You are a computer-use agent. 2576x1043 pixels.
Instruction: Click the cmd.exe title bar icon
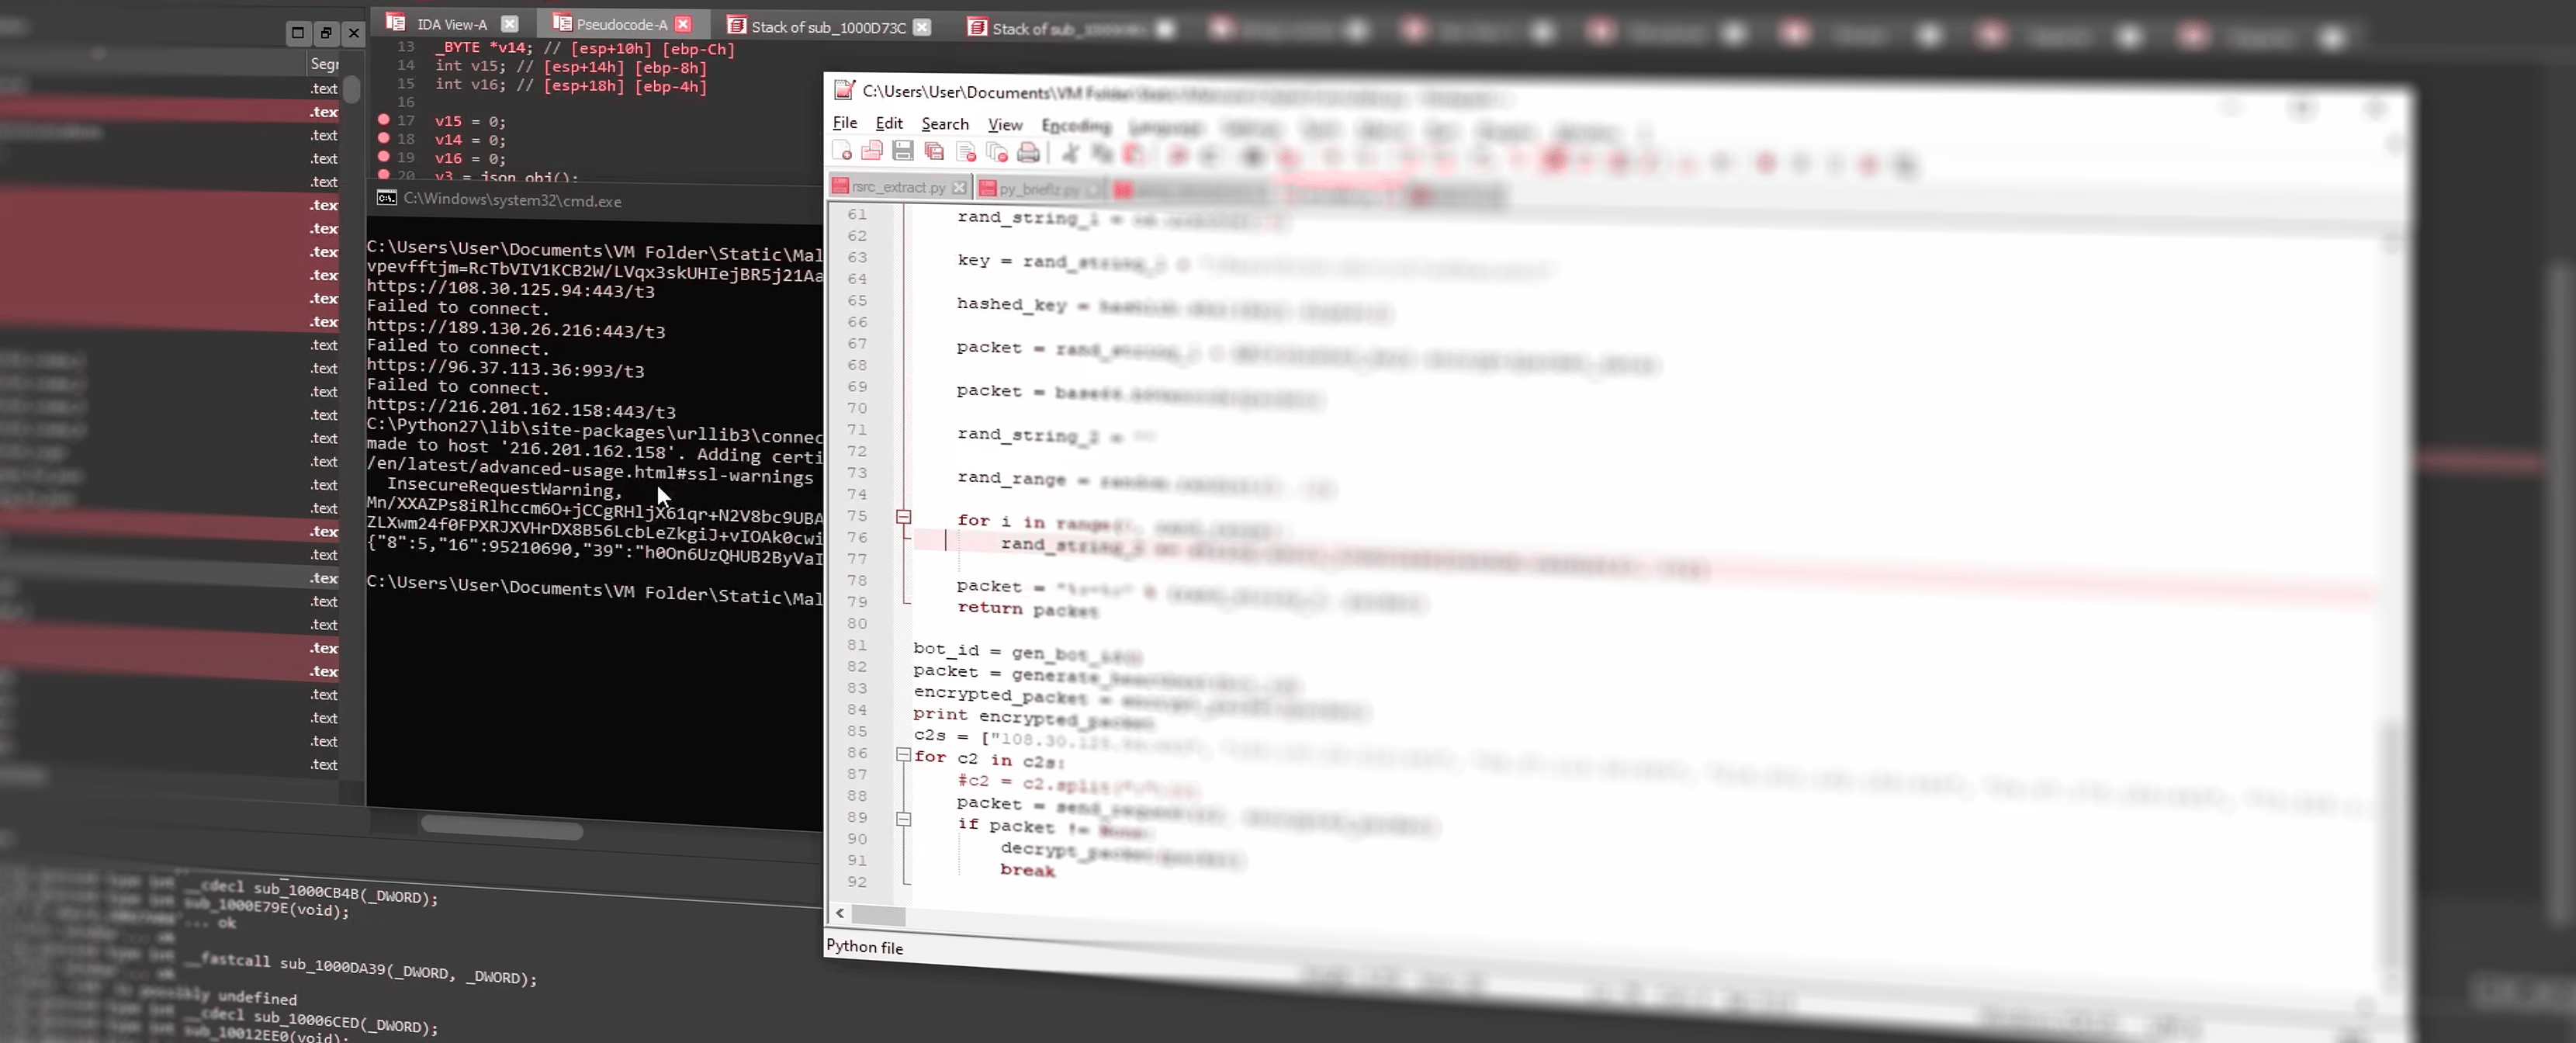click(x=386, y=198)
